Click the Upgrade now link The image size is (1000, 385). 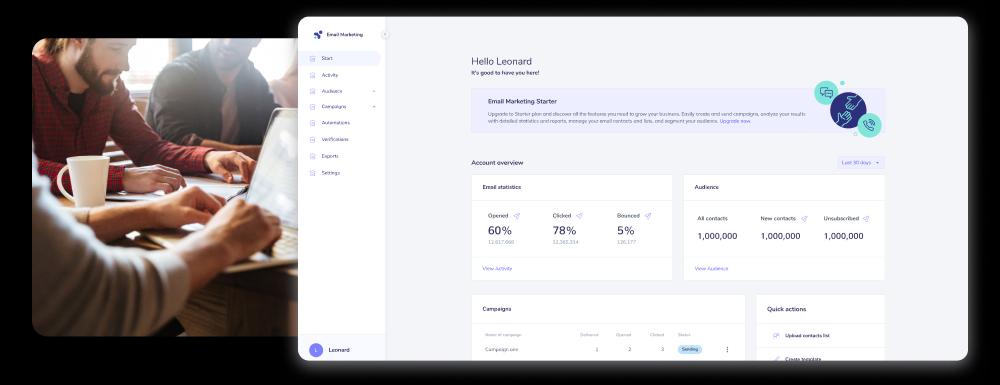click(x=735, y=121)
